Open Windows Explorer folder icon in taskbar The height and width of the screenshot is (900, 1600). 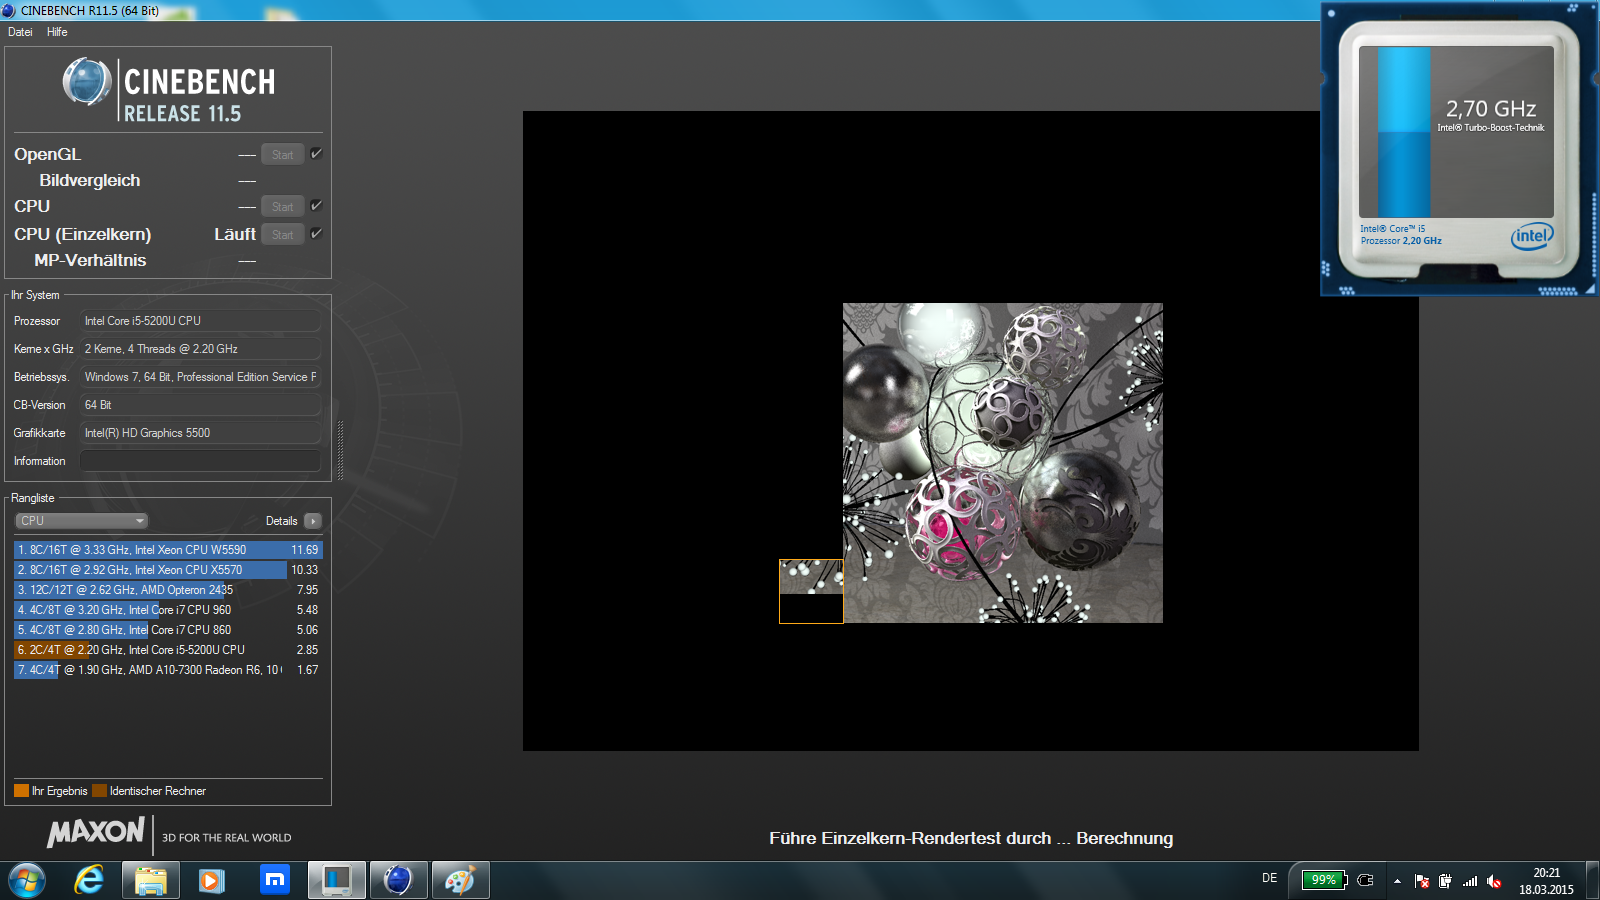click(151, 881)
